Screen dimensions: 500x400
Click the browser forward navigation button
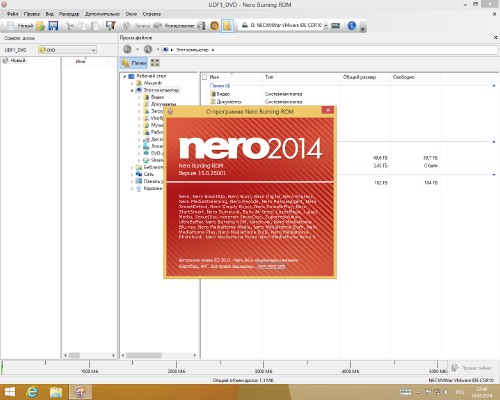[x=148, y=49]
